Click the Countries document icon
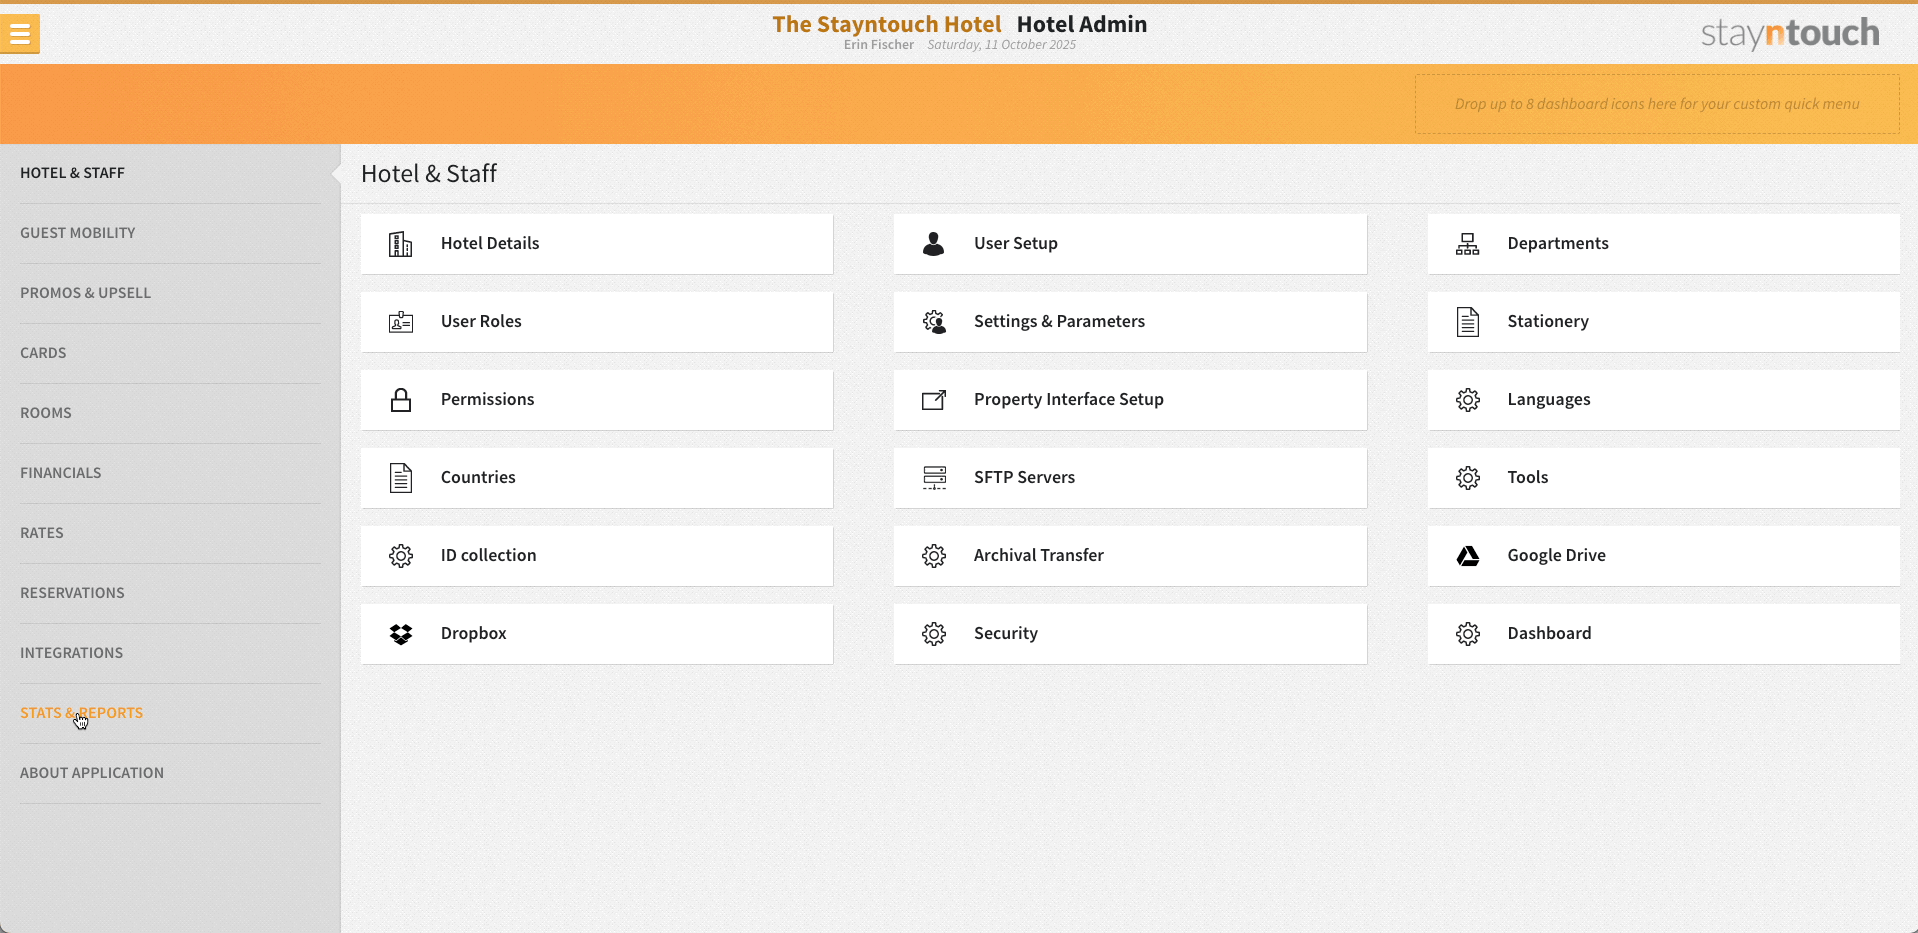The image size is (1918, 933). (401, 478)
